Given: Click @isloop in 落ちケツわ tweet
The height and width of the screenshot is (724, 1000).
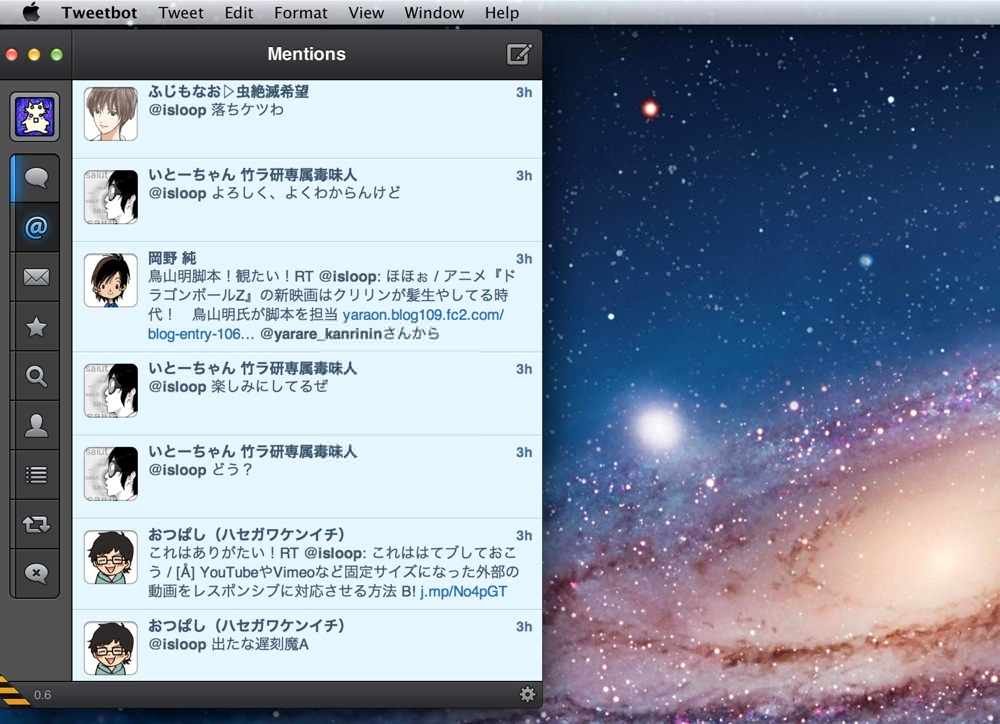Looking at the screenshot, I should point(177,110).
